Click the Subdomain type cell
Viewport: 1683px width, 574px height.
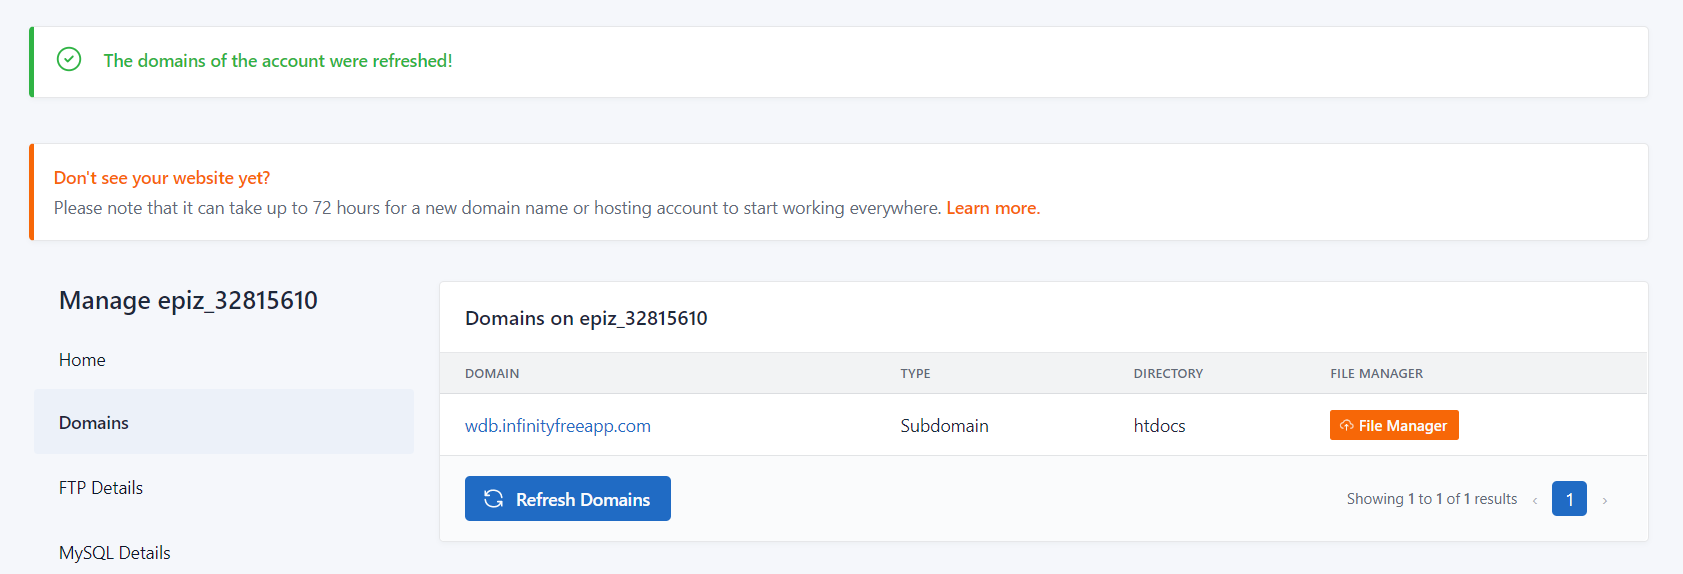coord(944,426)
